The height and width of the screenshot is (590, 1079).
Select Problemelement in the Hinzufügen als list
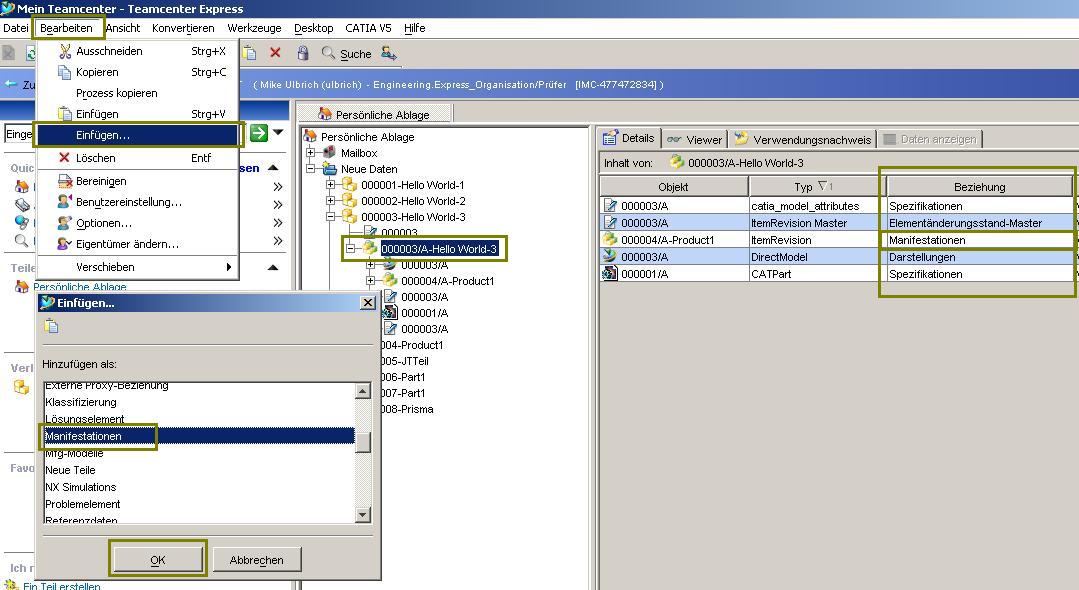(x=200, y=504)
